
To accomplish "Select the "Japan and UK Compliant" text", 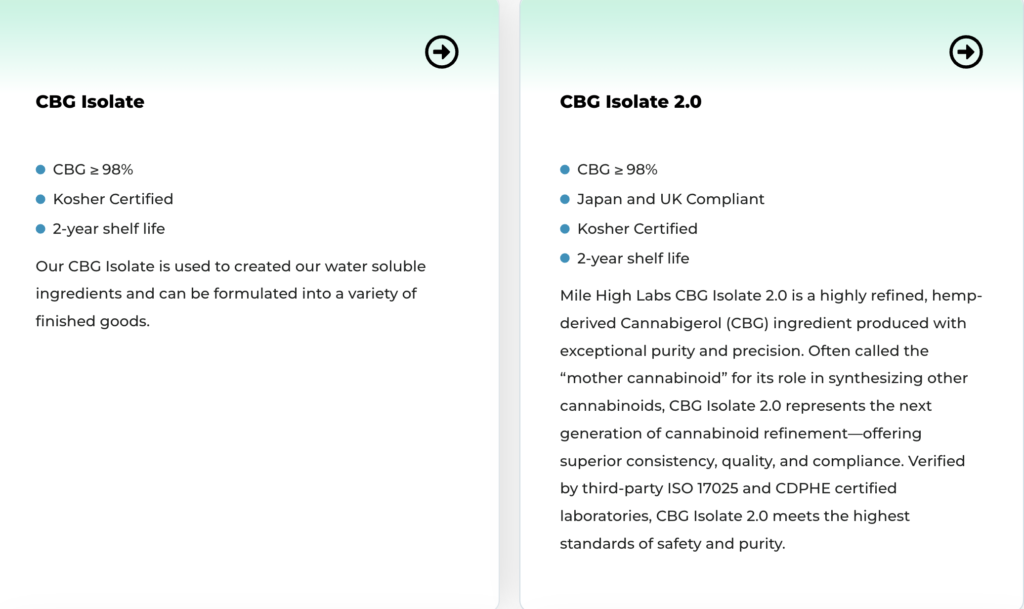I will [670, 199].
